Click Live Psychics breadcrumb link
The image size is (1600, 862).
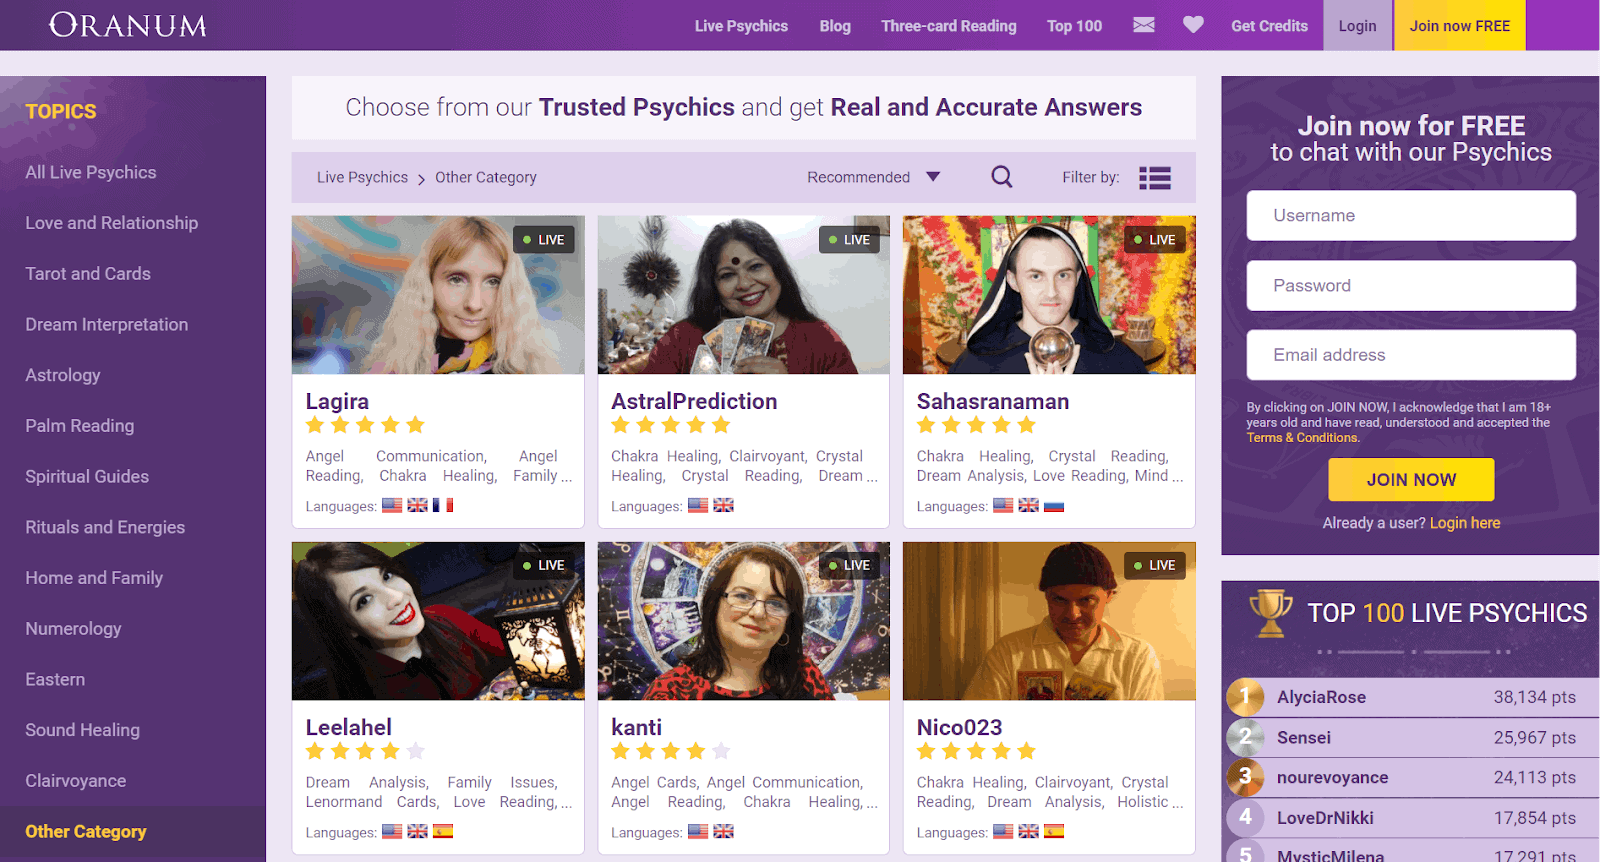[x=362, y=177]
